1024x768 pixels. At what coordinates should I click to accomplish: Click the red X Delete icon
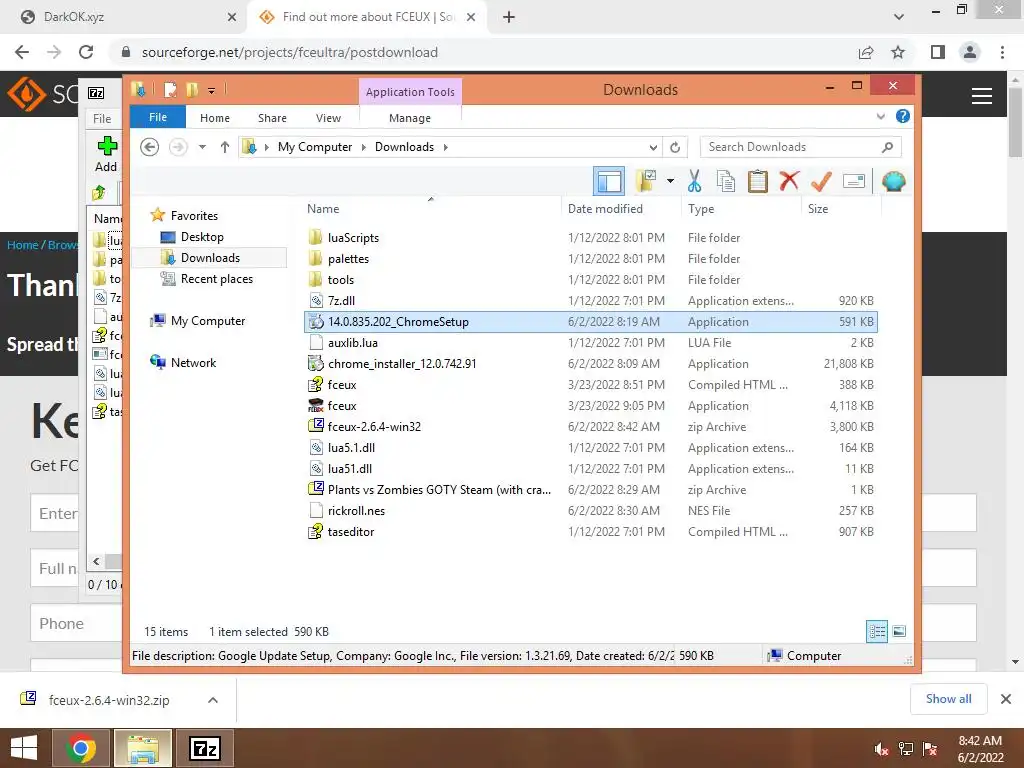(789, 181)
